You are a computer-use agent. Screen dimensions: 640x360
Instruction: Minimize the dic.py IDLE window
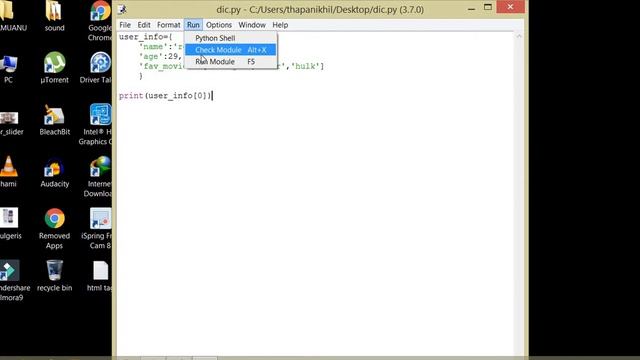point(471,8)
